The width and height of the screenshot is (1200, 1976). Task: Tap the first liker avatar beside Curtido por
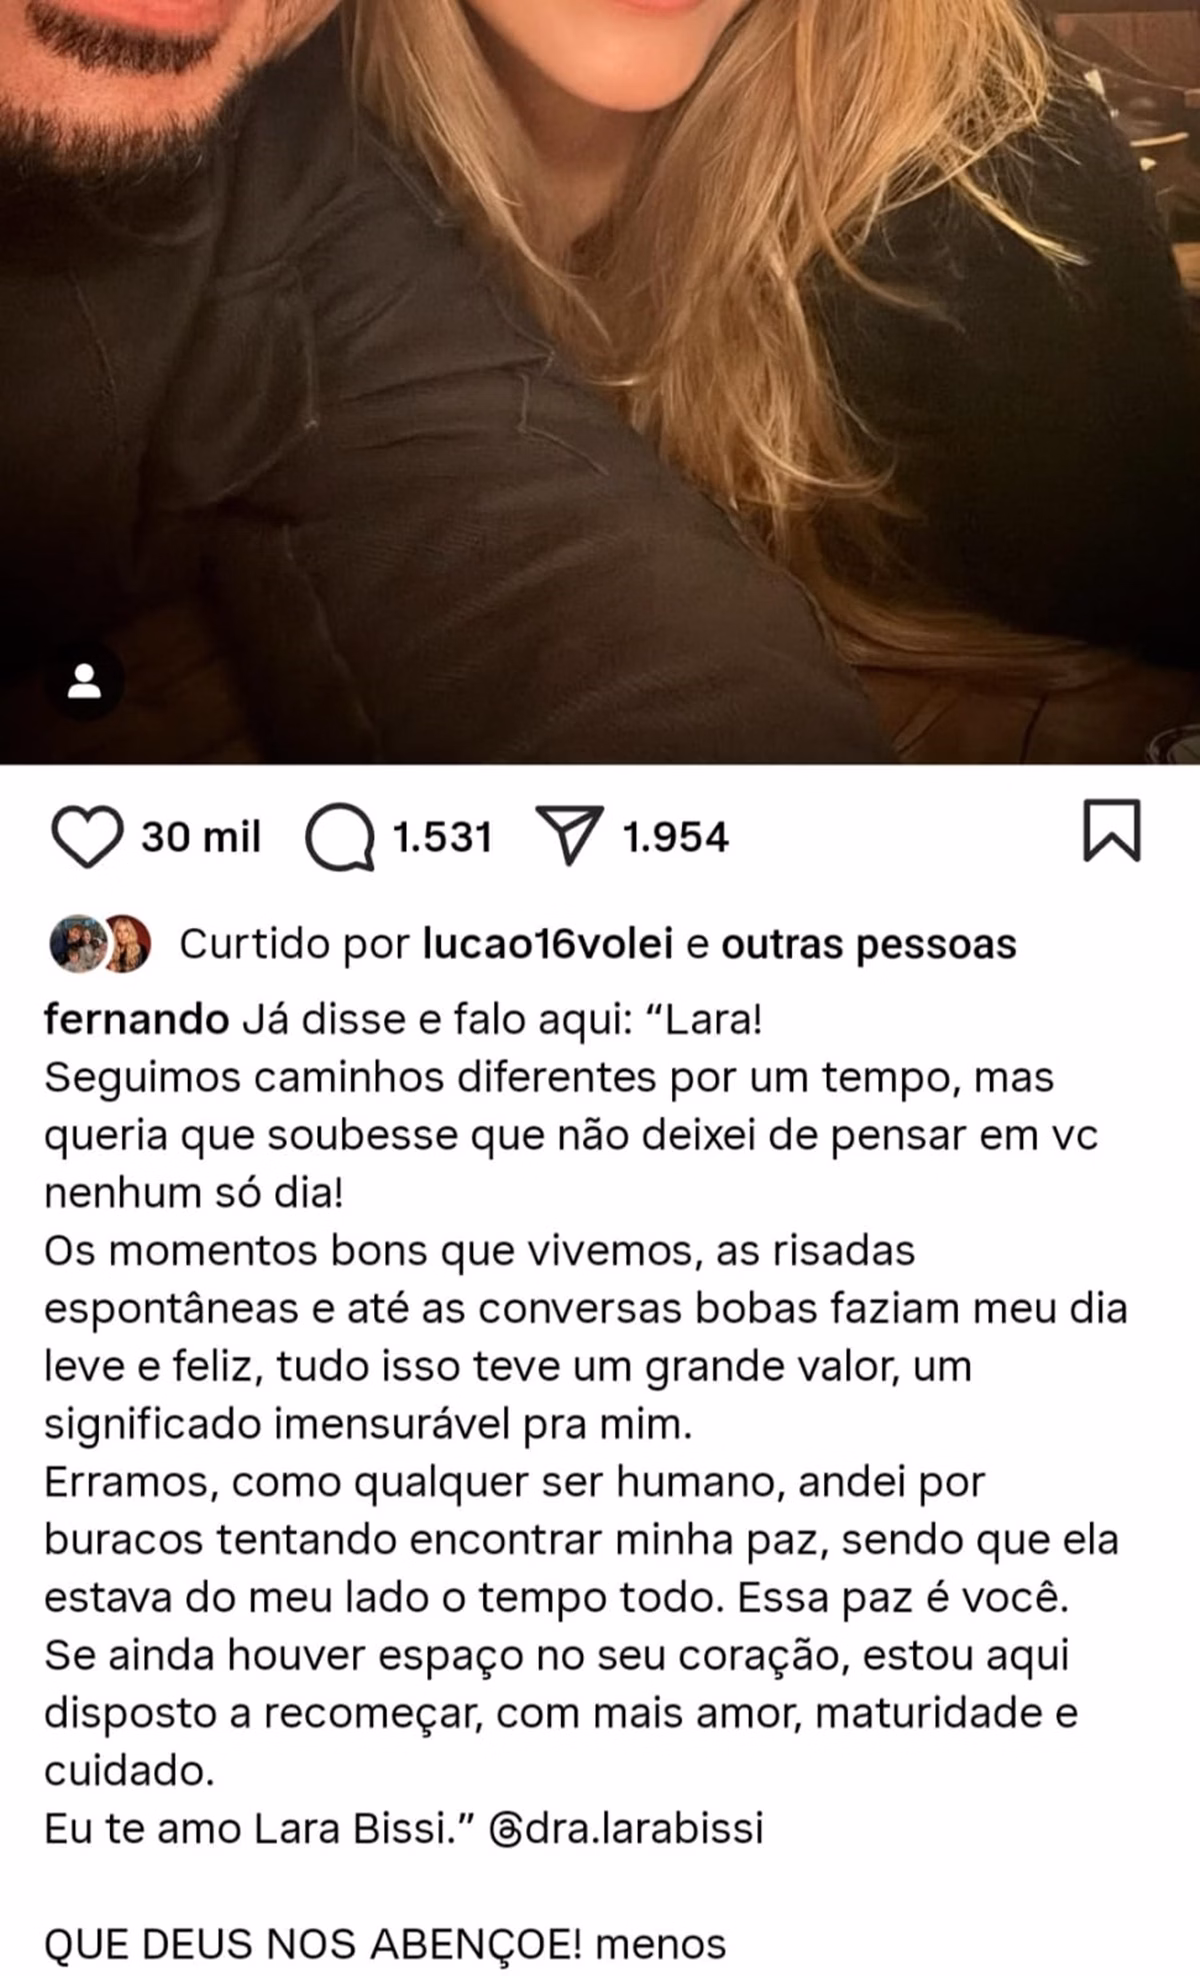76,943
